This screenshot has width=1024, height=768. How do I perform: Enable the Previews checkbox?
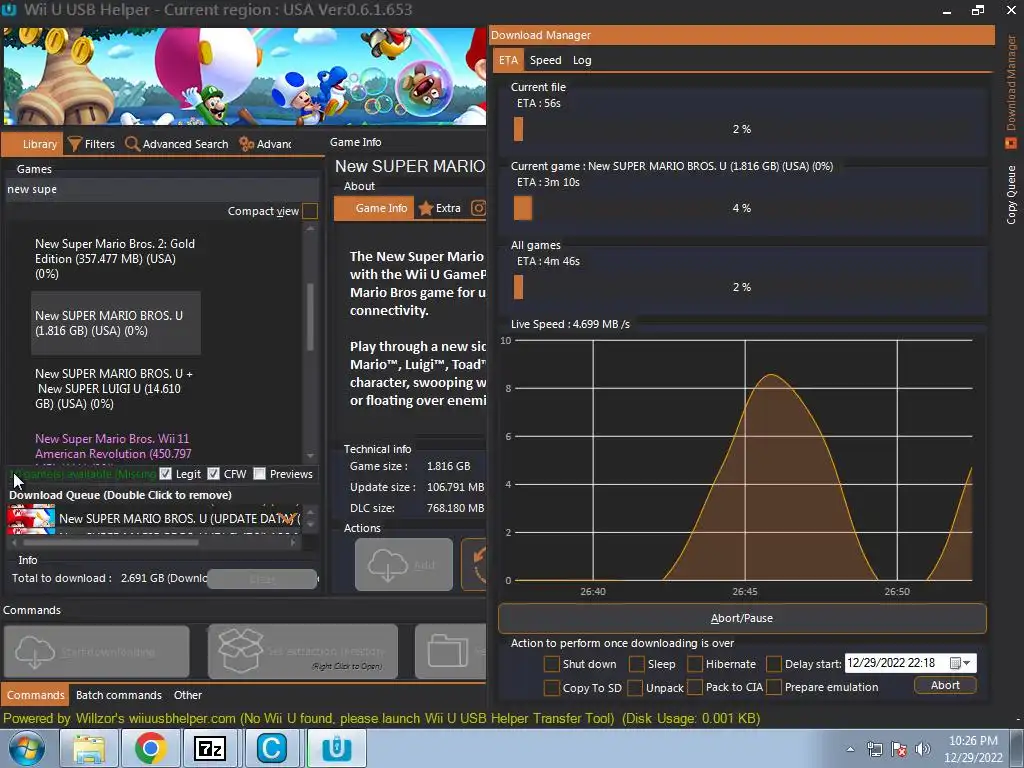tap(259, 473)
